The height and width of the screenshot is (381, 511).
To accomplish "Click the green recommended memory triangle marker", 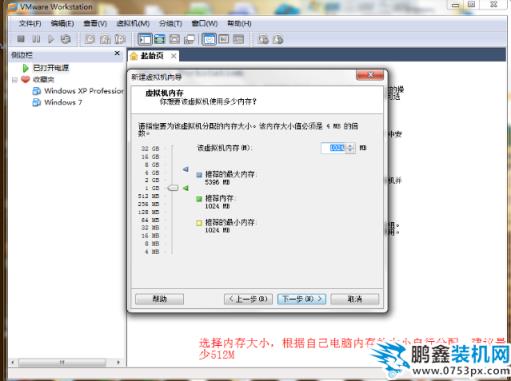I will pyautogui.click(x=186, y=188).
